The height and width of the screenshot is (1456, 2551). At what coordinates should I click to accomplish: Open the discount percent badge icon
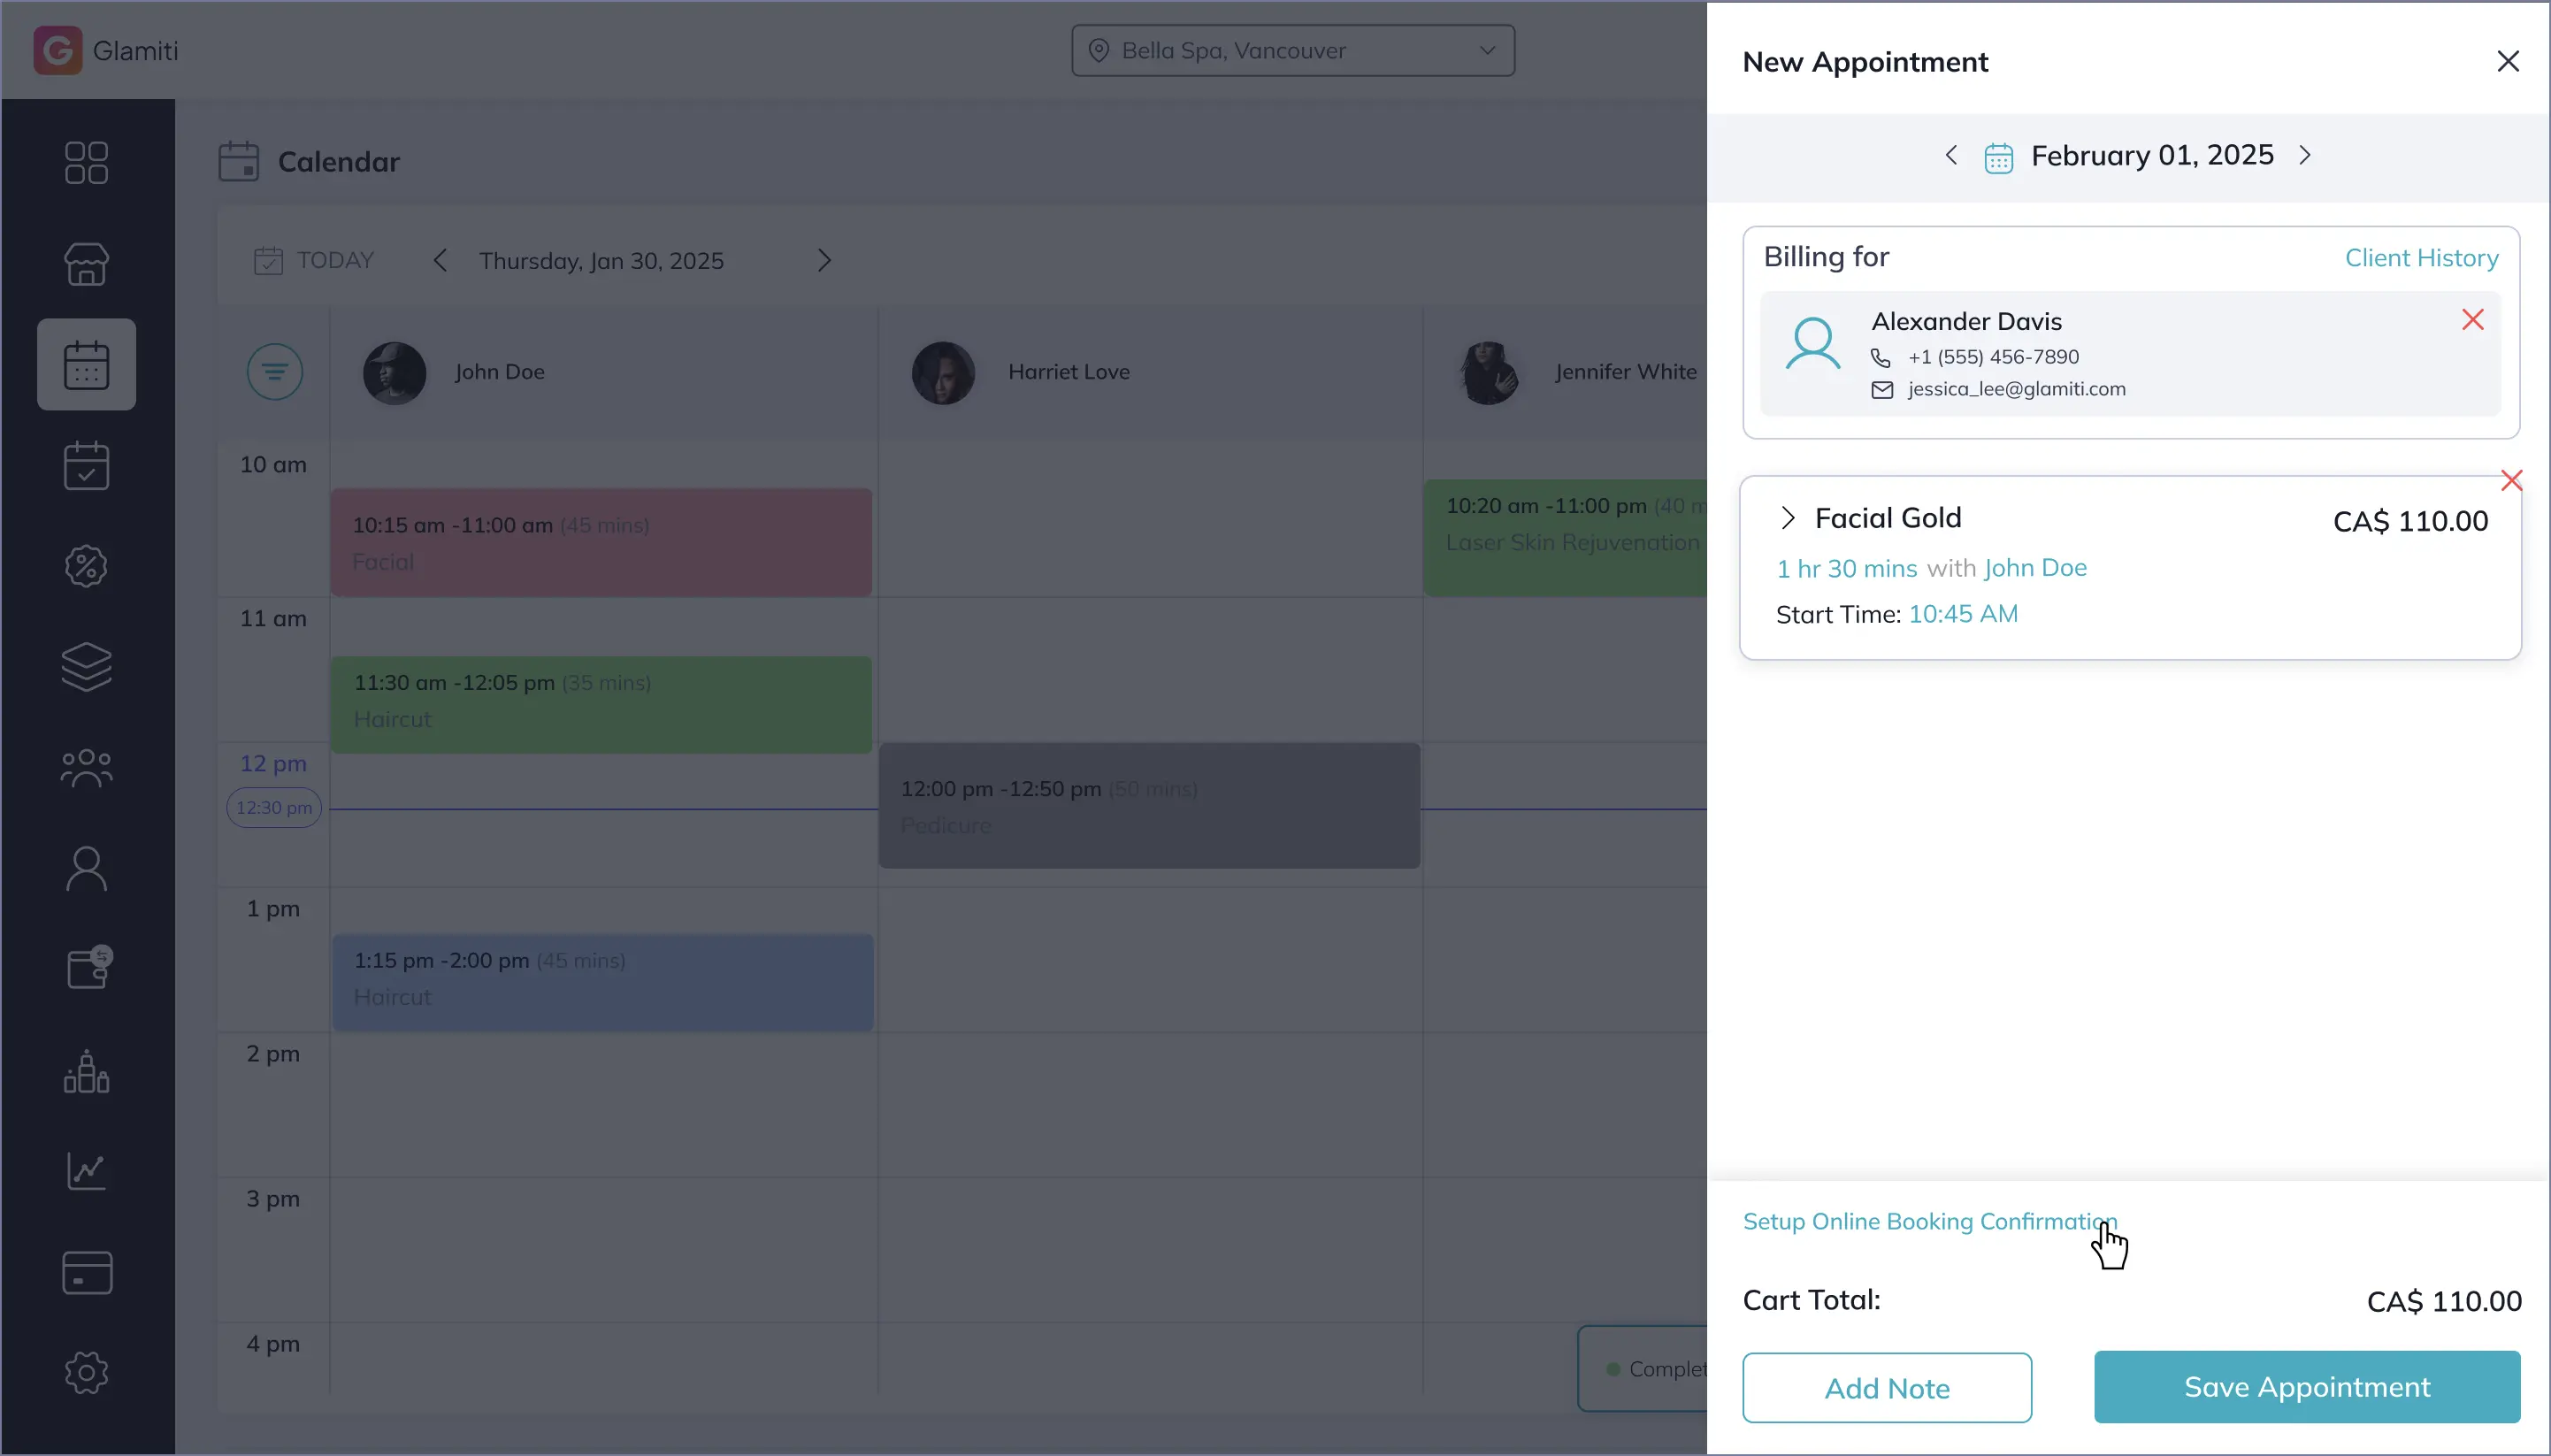tap(86, 566)
